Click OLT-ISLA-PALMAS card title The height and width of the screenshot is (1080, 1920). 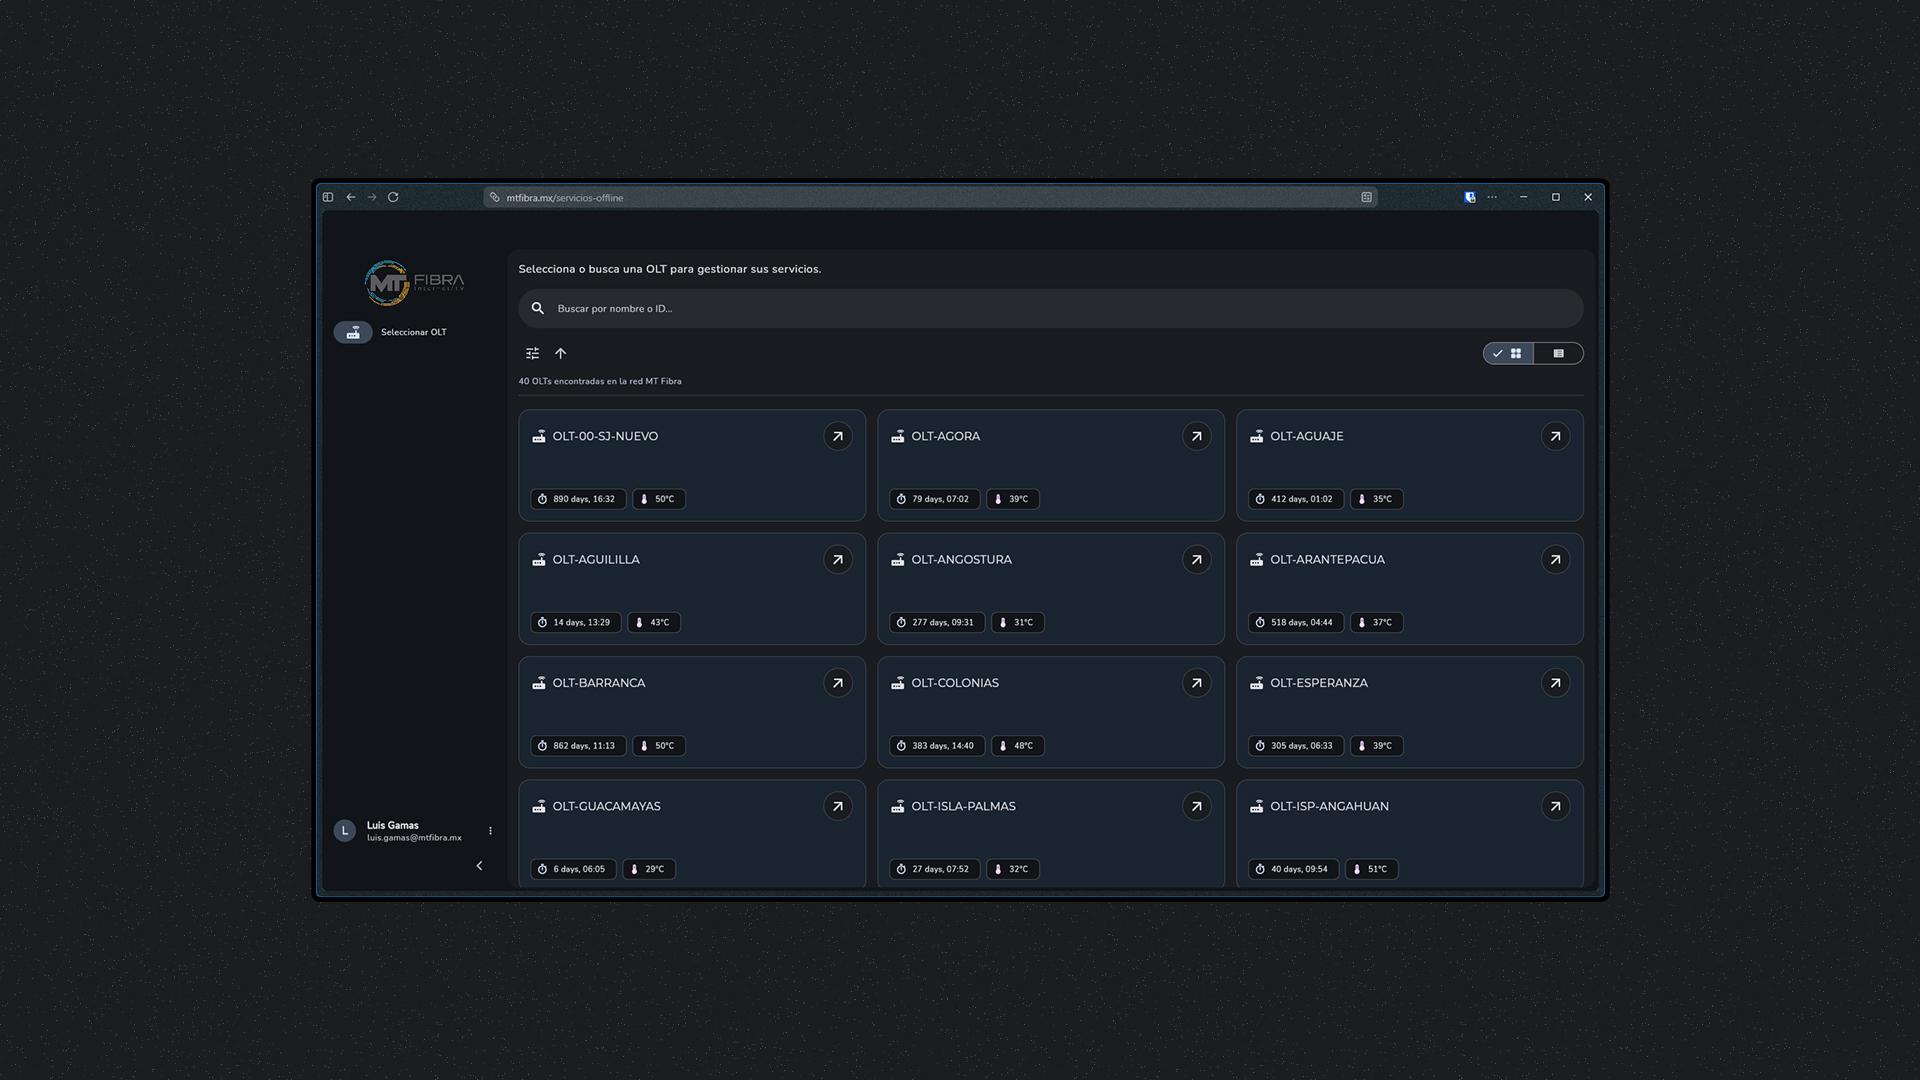point(964,806)
